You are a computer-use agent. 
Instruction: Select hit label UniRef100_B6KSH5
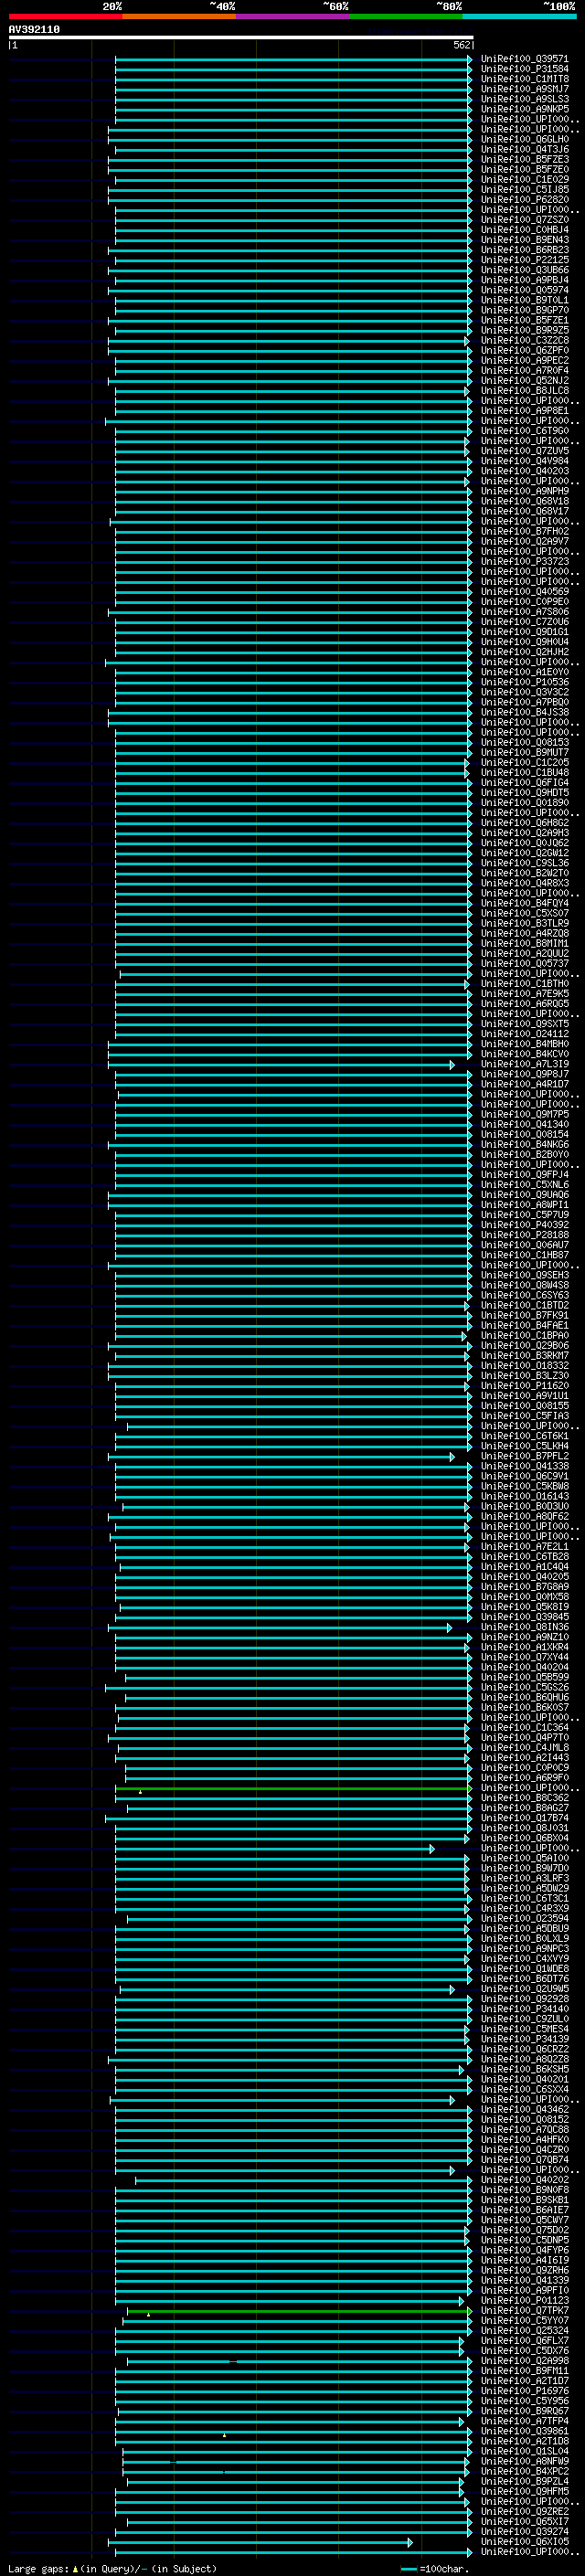click(x=524, y=2069)
